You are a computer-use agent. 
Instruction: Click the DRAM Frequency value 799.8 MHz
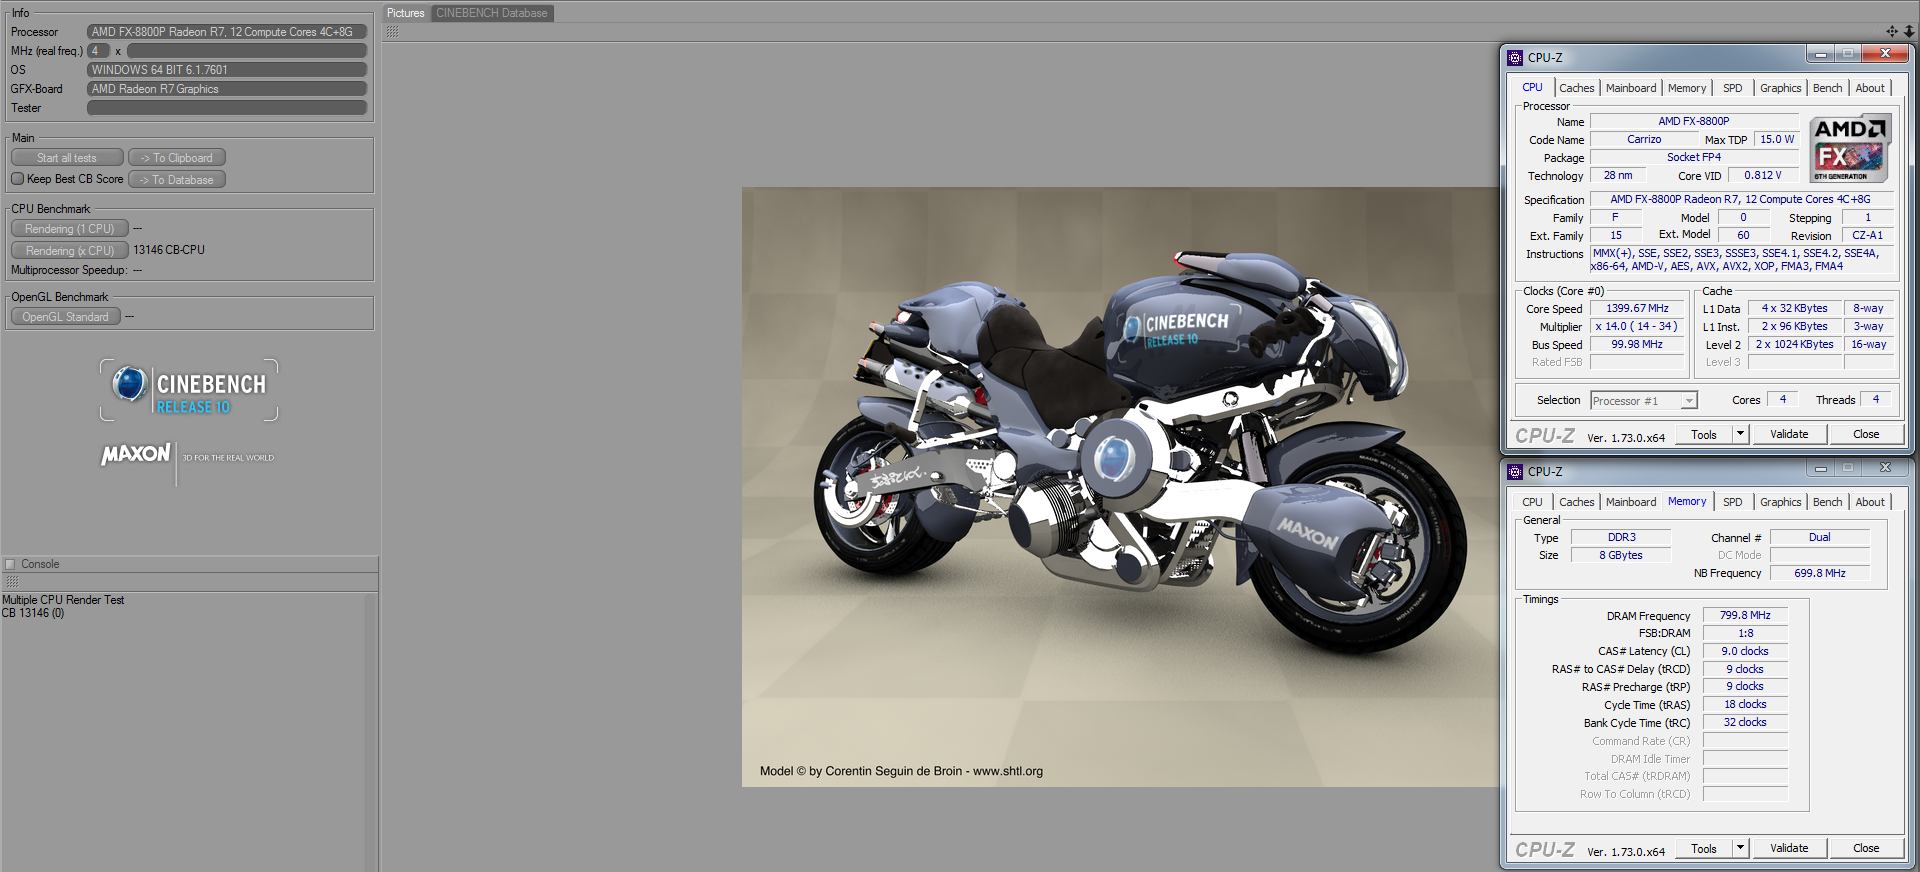click(1745, 615)
